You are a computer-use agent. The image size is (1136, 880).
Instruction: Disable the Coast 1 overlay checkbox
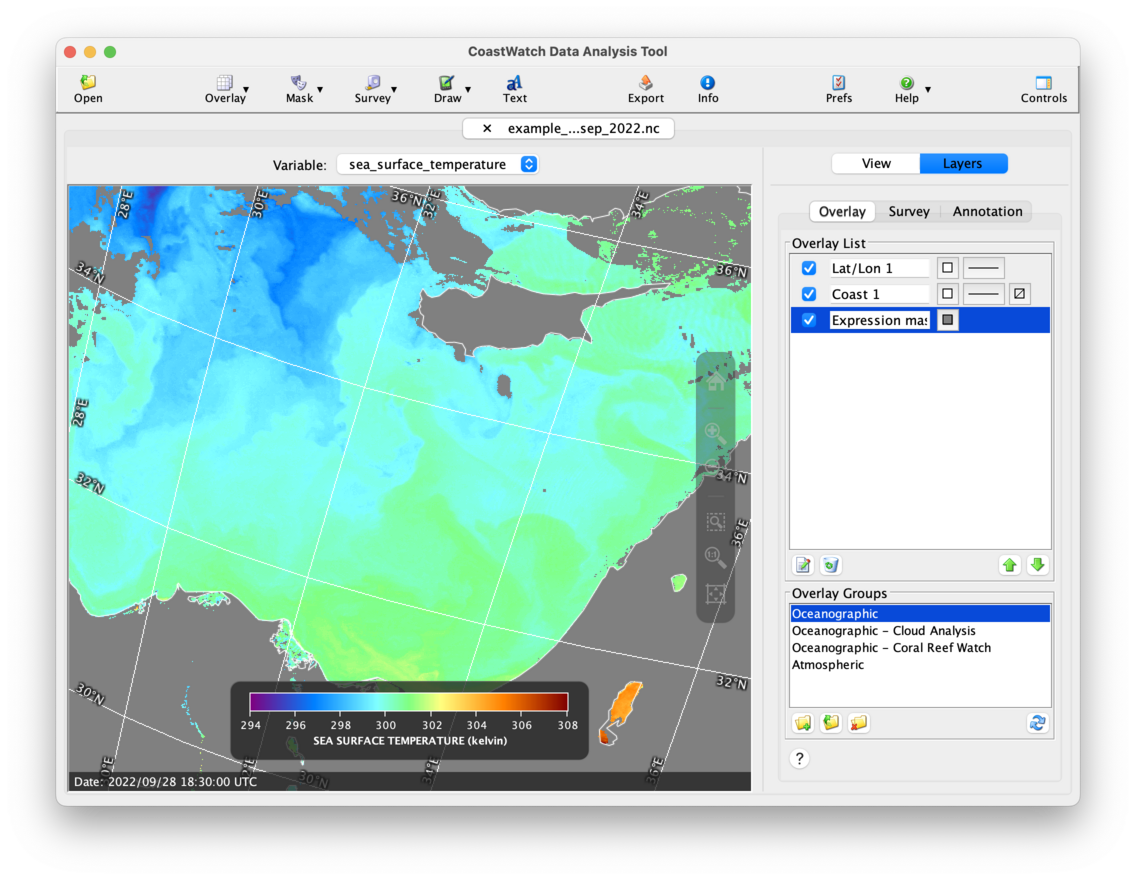click(x=809, y=294)
